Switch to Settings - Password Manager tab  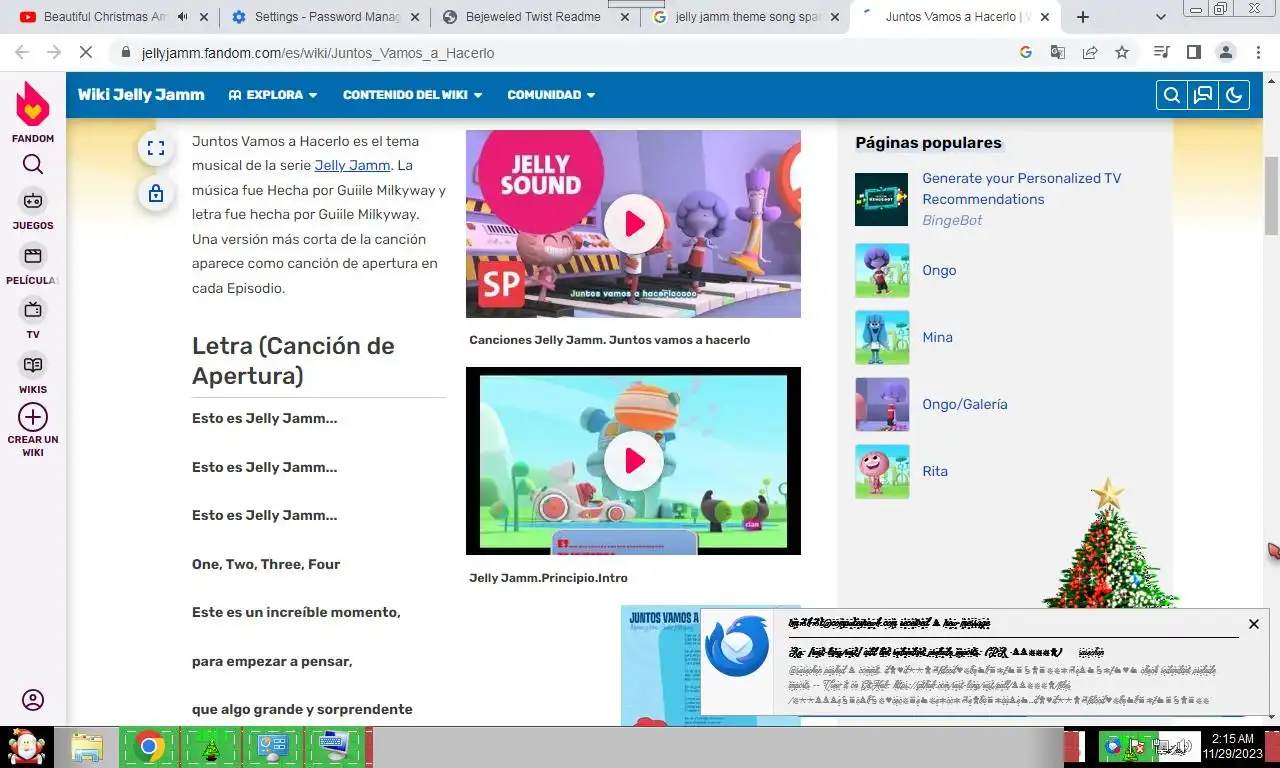(x=327, y=17)
